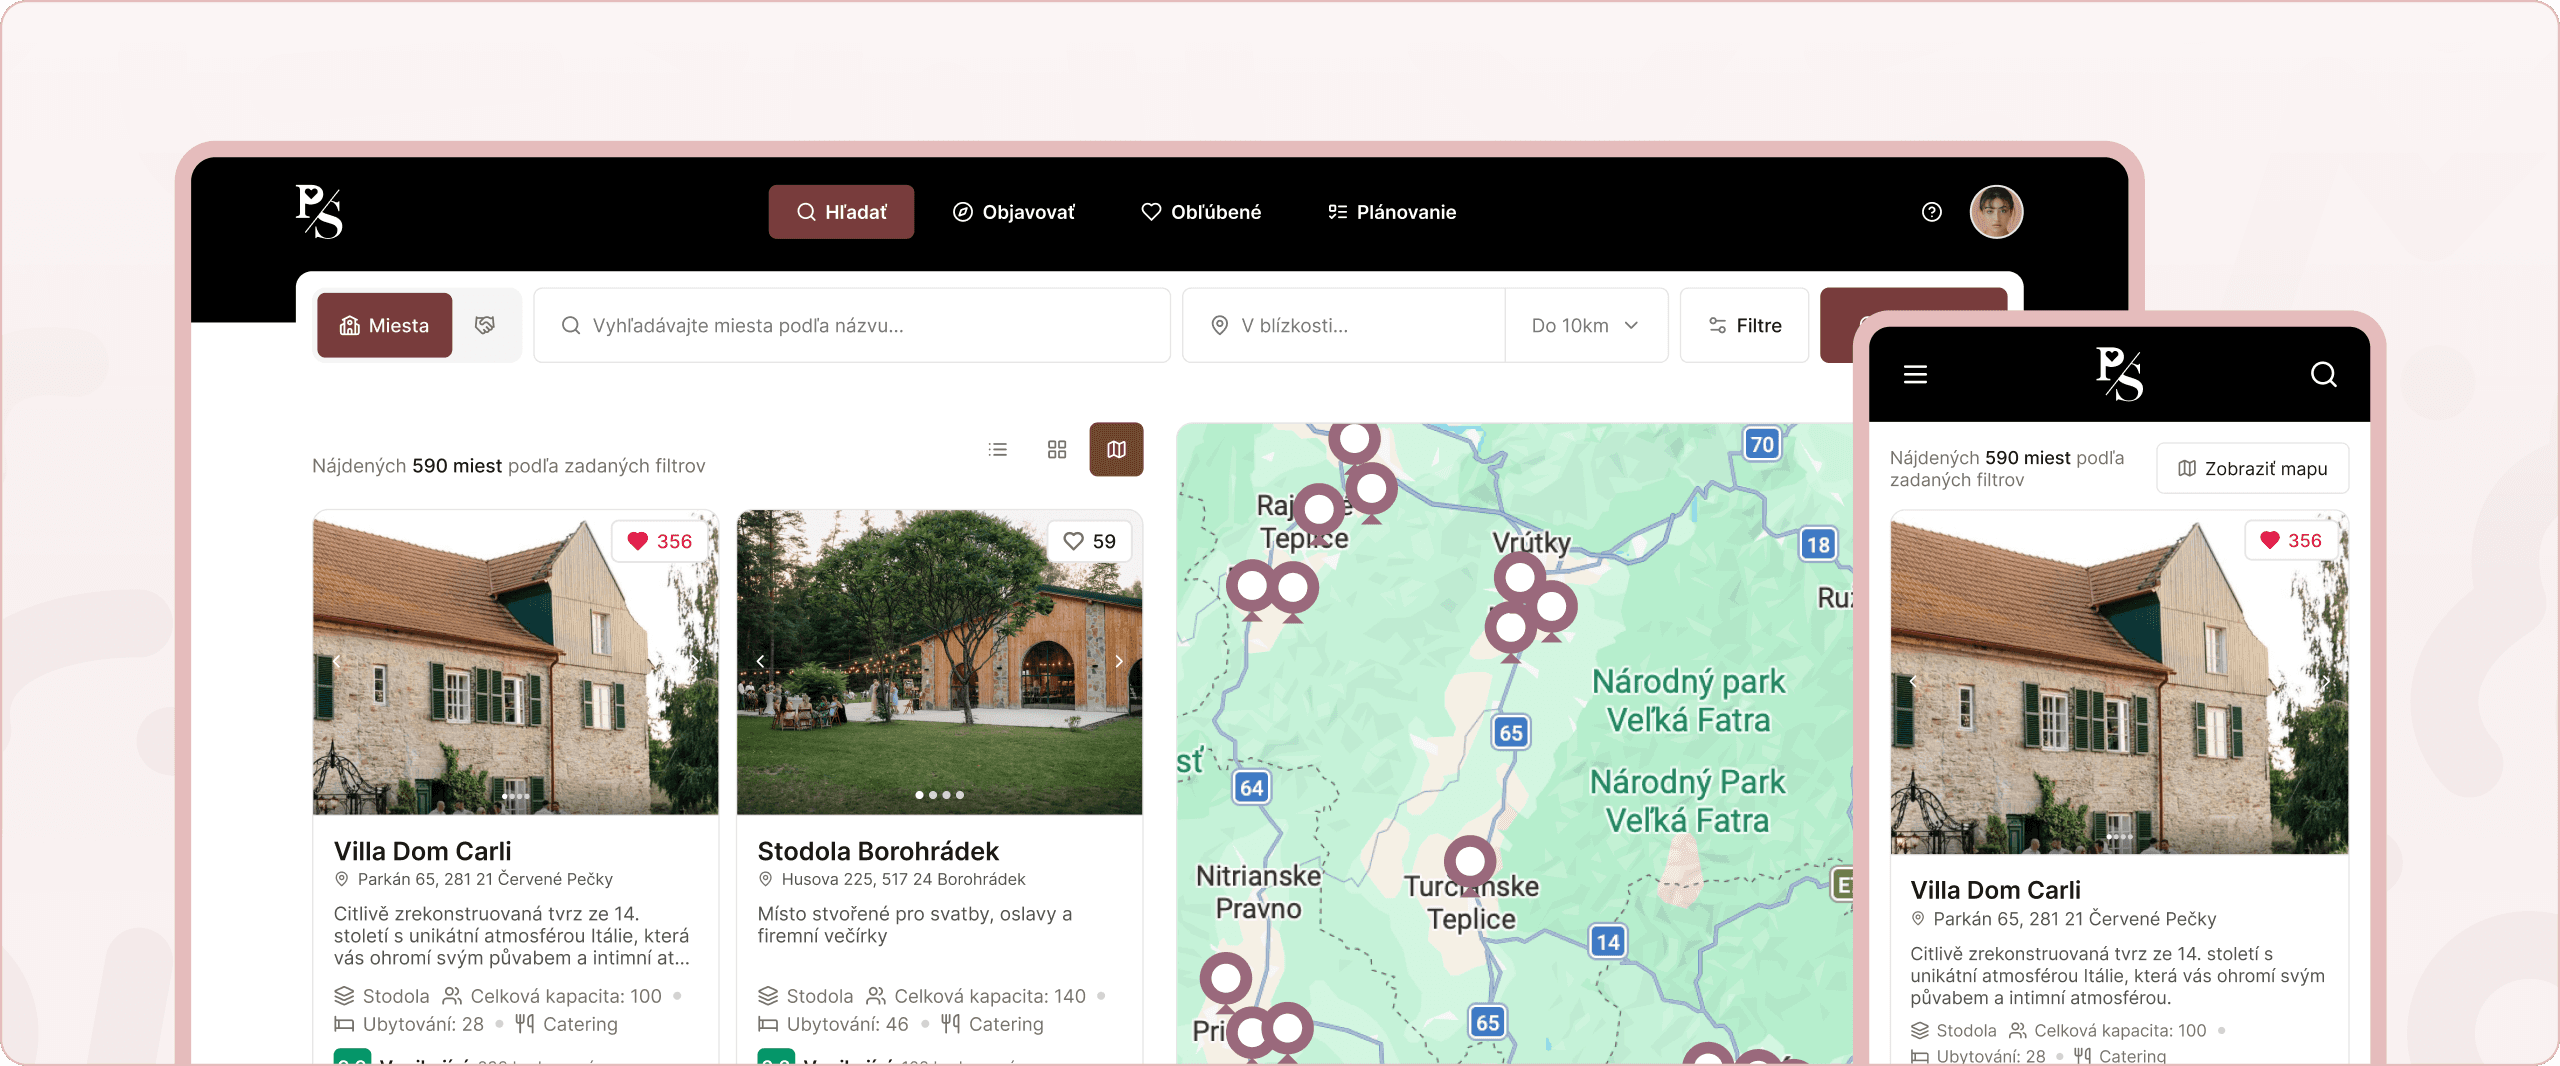Select the Miesta category toggle
The width and height of the screenshot is (2560, 1066).
(385, 325)
